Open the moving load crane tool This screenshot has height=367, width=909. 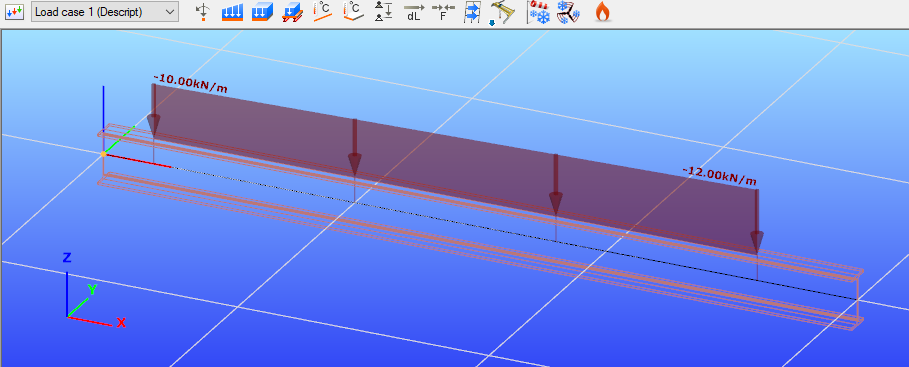[x=502, y=13]
